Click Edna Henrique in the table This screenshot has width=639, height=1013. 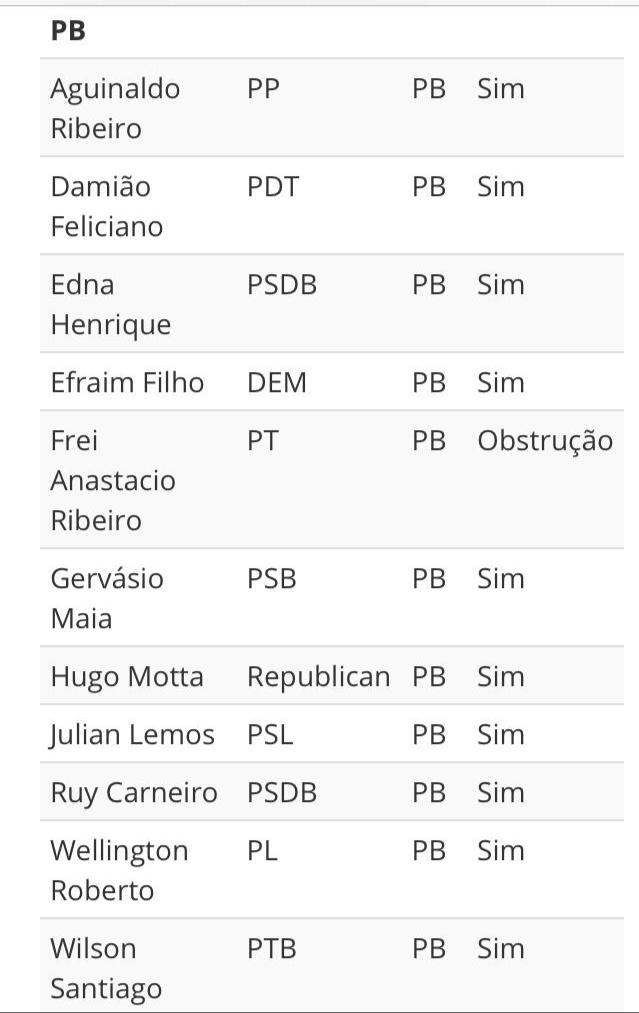click(110, 304)
